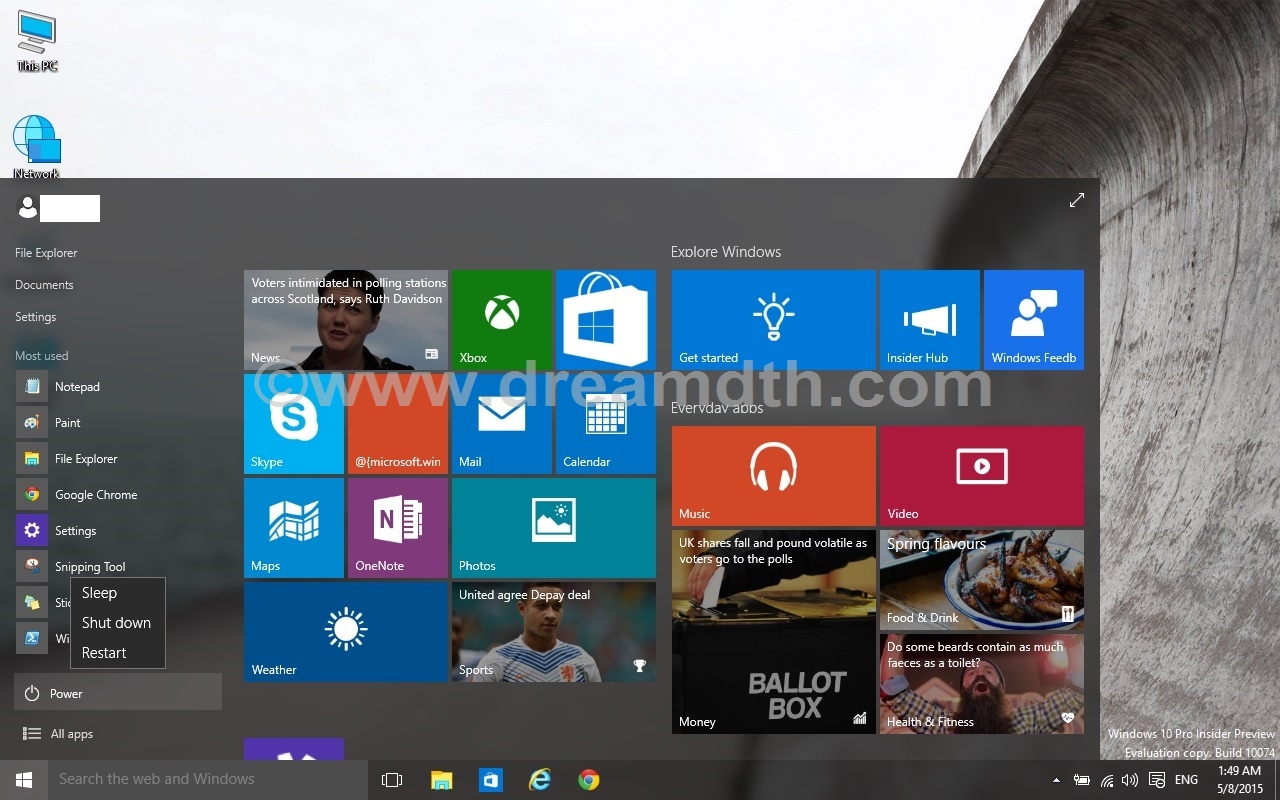Click the user account picture
The width and height of the screenshot is (1280, 800).
[x=28, y=207]
